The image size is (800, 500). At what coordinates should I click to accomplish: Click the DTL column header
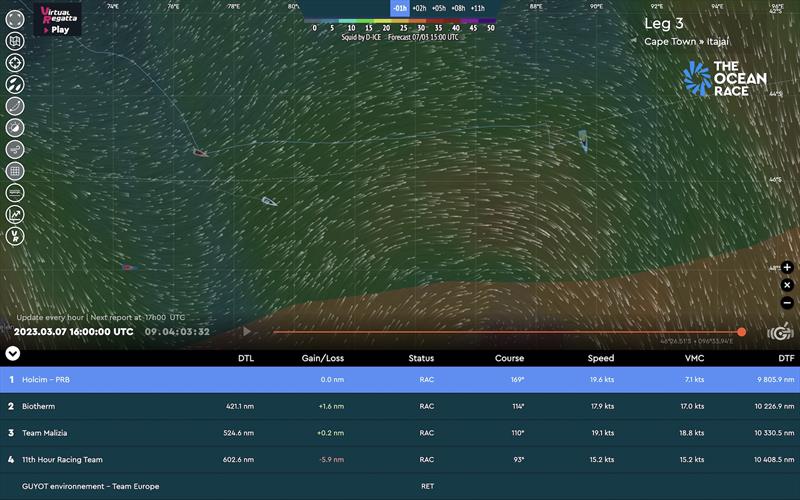[246, 358]
